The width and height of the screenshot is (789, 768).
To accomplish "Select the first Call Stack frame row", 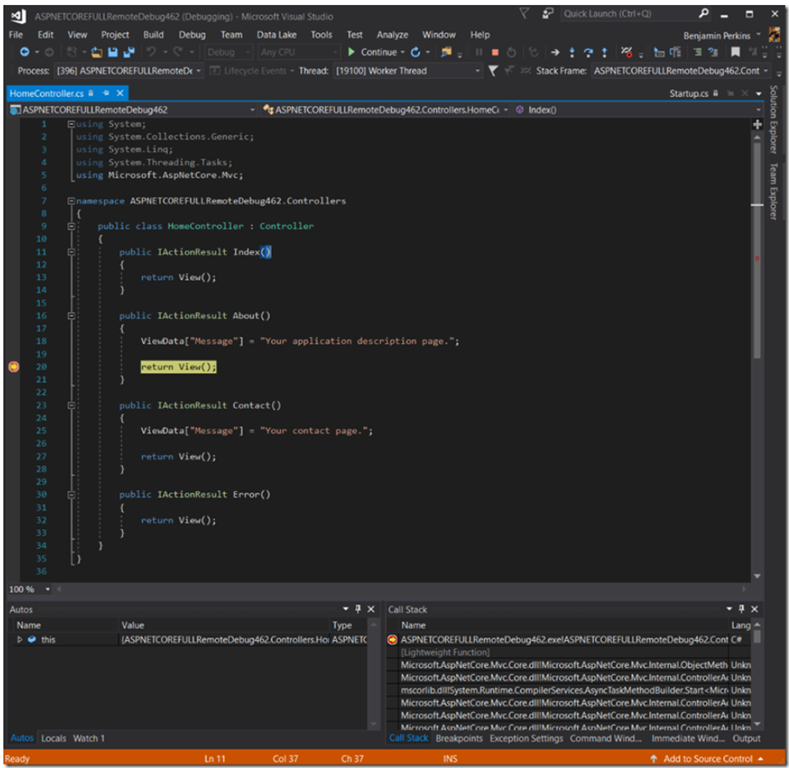I will (569, 640).
